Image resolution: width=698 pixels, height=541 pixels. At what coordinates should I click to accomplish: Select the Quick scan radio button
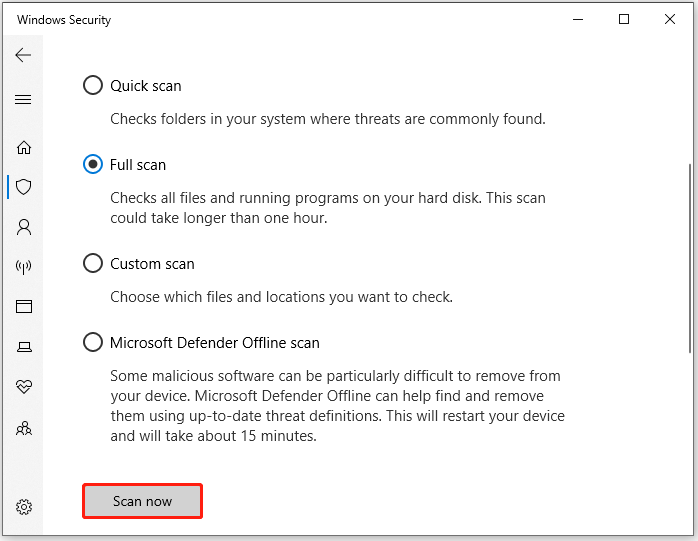click(x=93, y=85)
